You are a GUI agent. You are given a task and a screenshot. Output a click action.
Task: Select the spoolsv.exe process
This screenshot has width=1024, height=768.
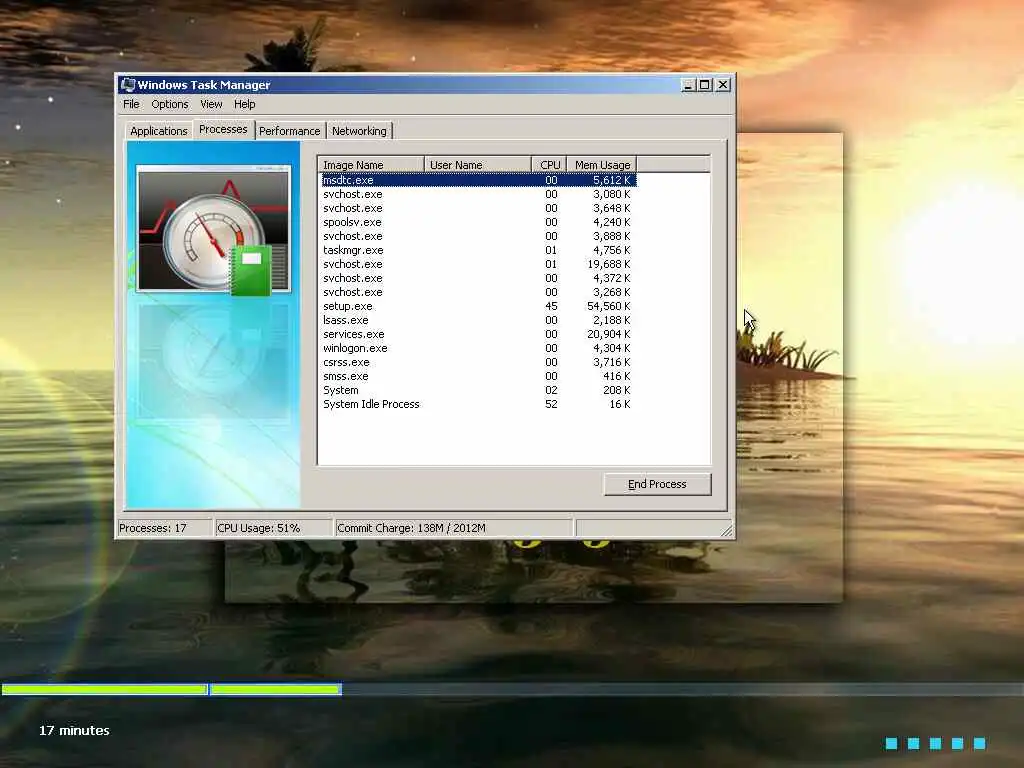479,222
